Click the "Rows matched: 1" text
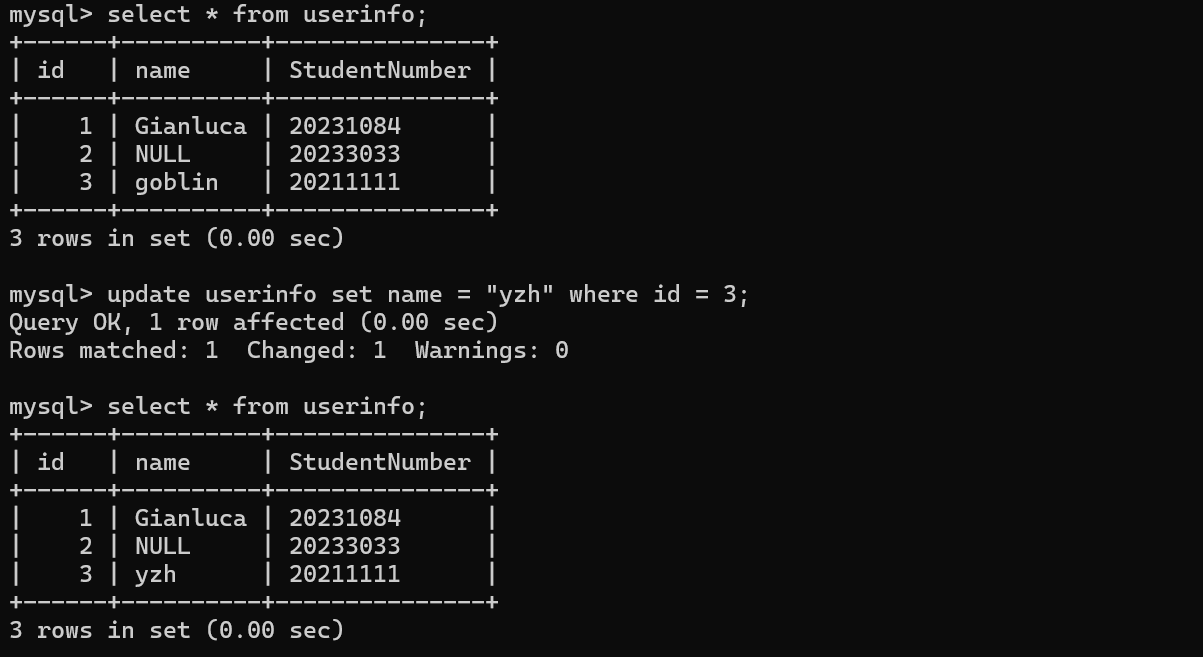The image size is (1203, 657). click(x=113, y=350)
